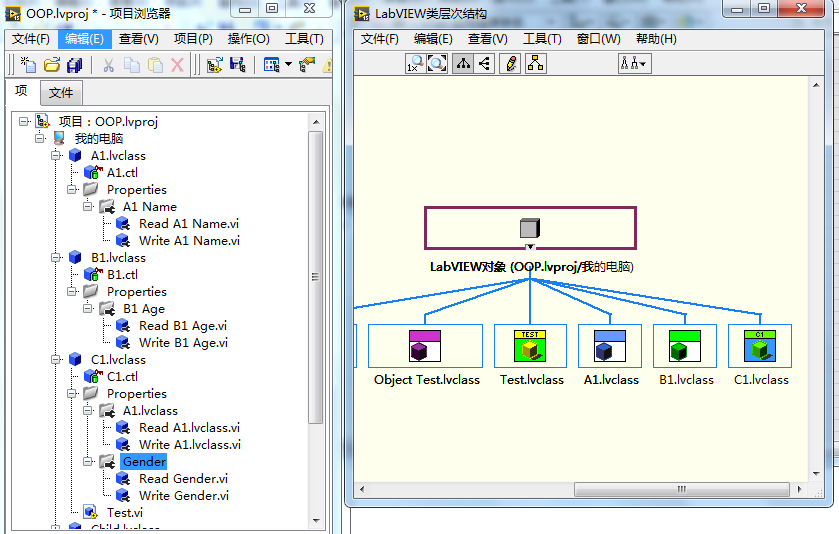The width and height of the screenshot is (839, 534).
Task: Open 工具(T) menu in project browser
Action: click(x=304, y=39)
